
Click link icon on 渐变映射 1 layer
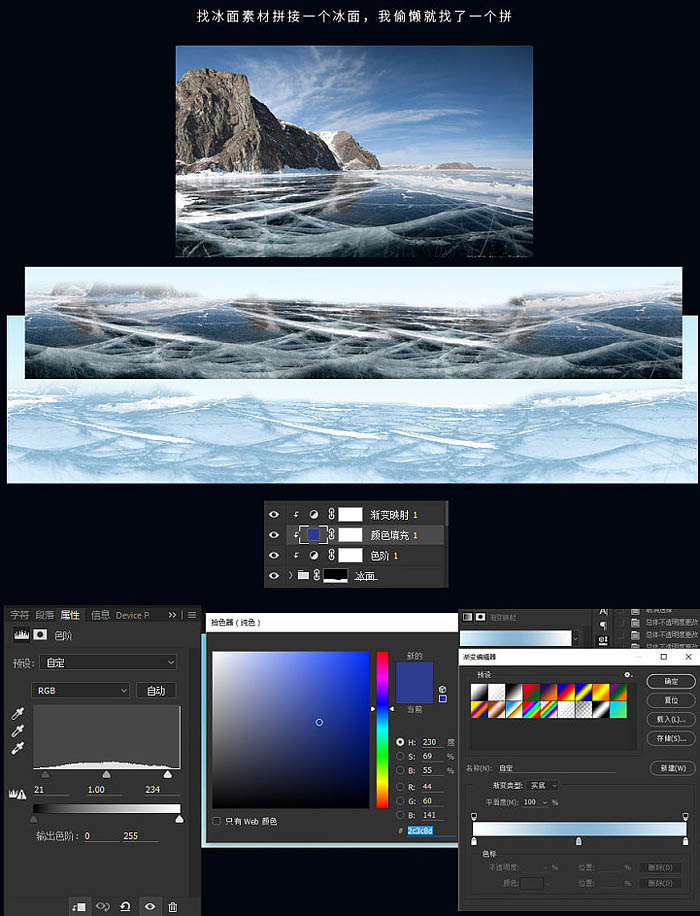click(331, 514)
